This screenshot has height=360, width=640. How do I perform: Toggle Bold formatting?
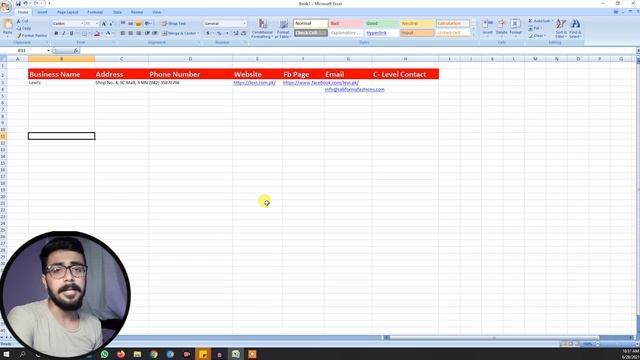pos(56,33)
